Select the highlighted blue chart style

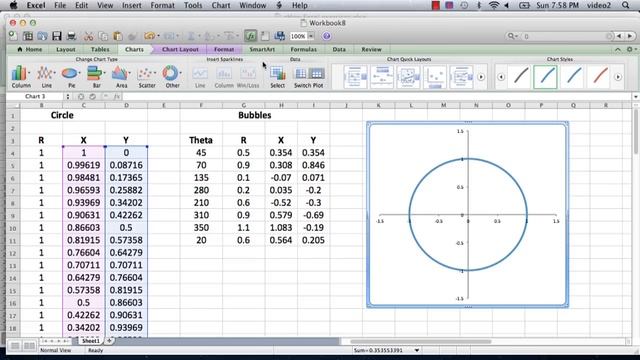point(545,77)
